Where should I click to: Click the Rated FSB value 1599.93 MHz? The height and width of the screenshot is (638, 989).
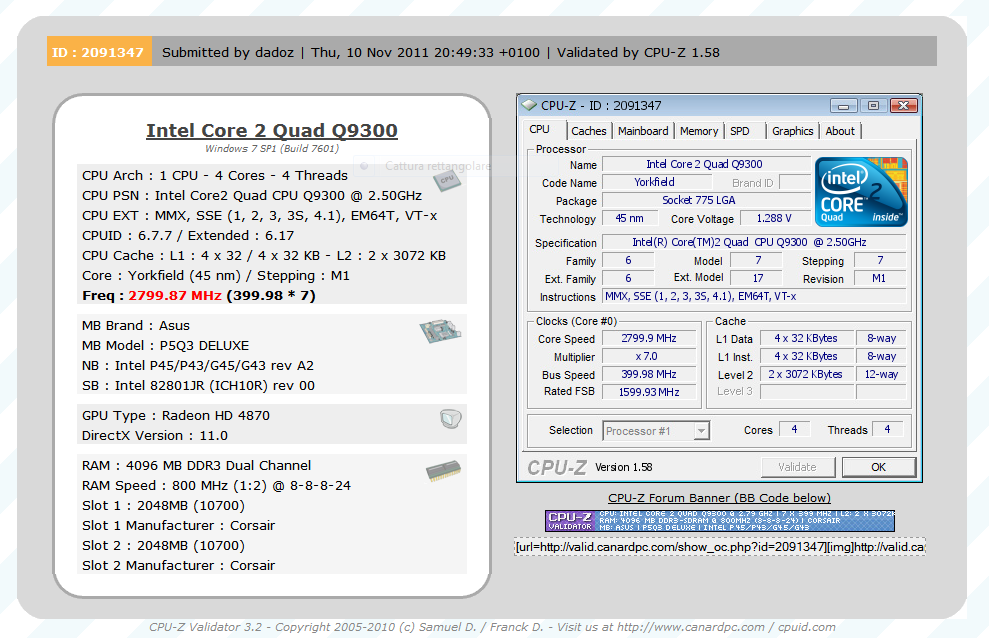pos(649,392)
